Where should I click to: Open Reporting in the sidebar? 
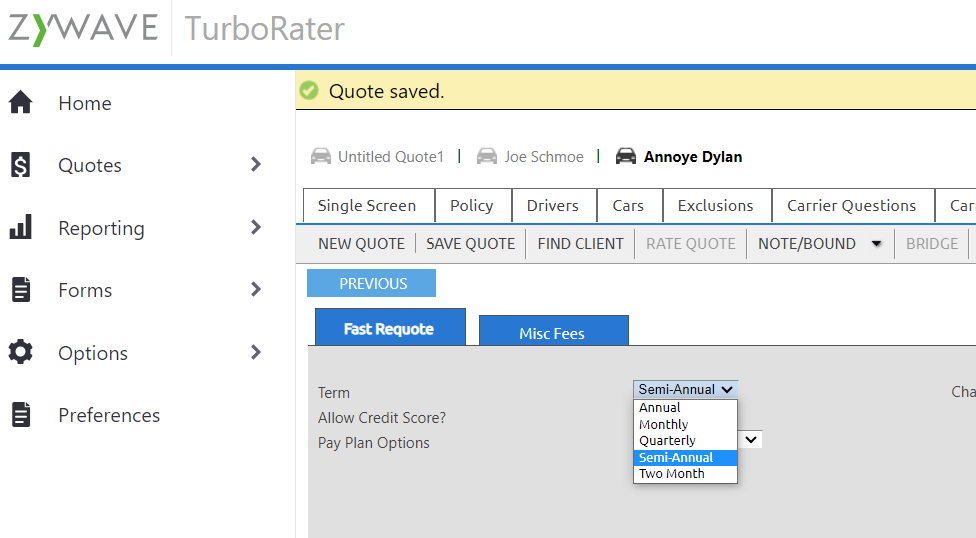tap(101, 229)
